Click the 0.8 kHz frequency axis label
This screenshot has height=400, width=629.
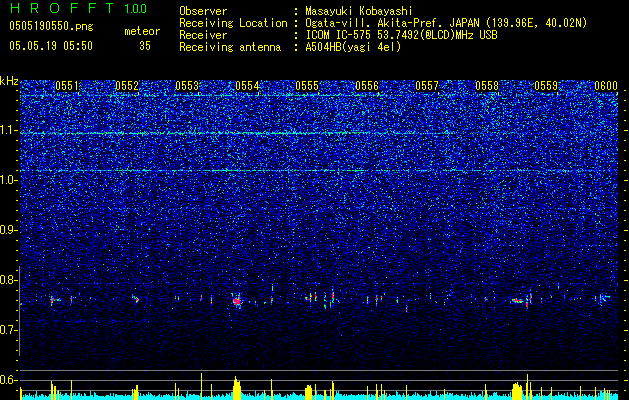click(x=9, y=280)
